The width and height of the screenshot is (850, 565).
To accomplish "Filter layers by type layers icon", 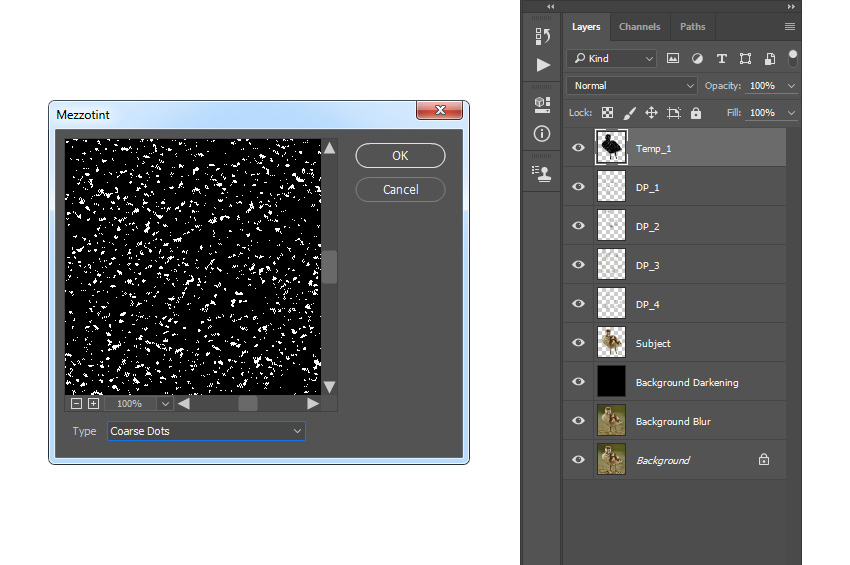I will 722,59.
